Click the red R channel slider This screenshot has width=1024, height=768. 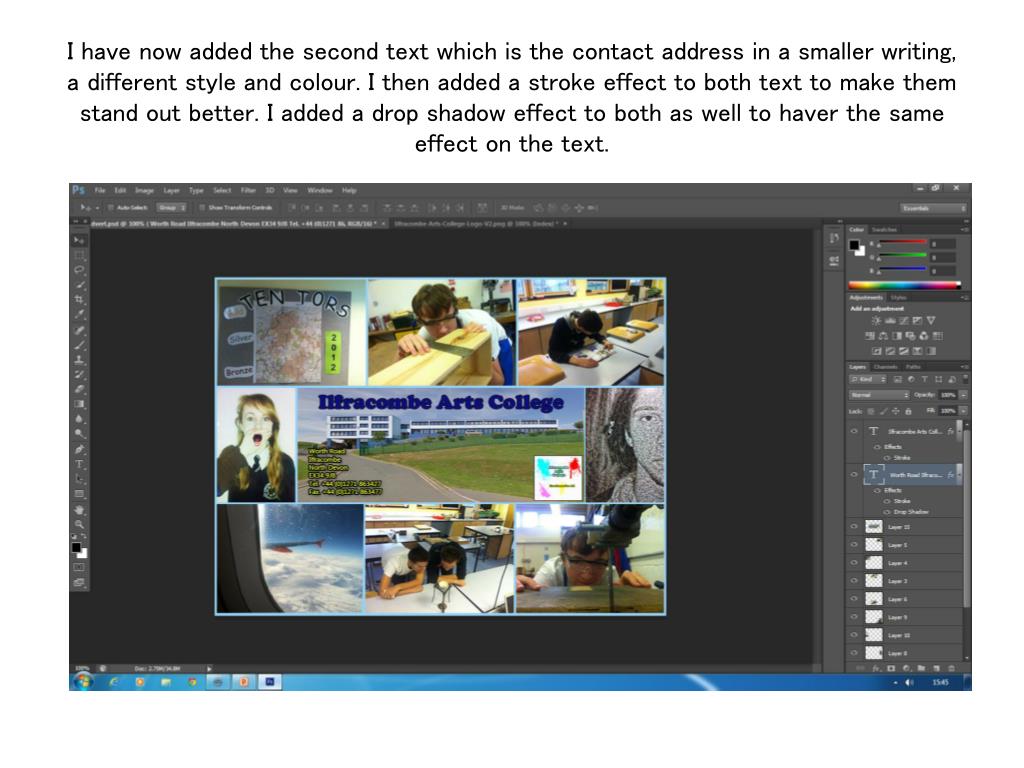(x=902, y=242)
